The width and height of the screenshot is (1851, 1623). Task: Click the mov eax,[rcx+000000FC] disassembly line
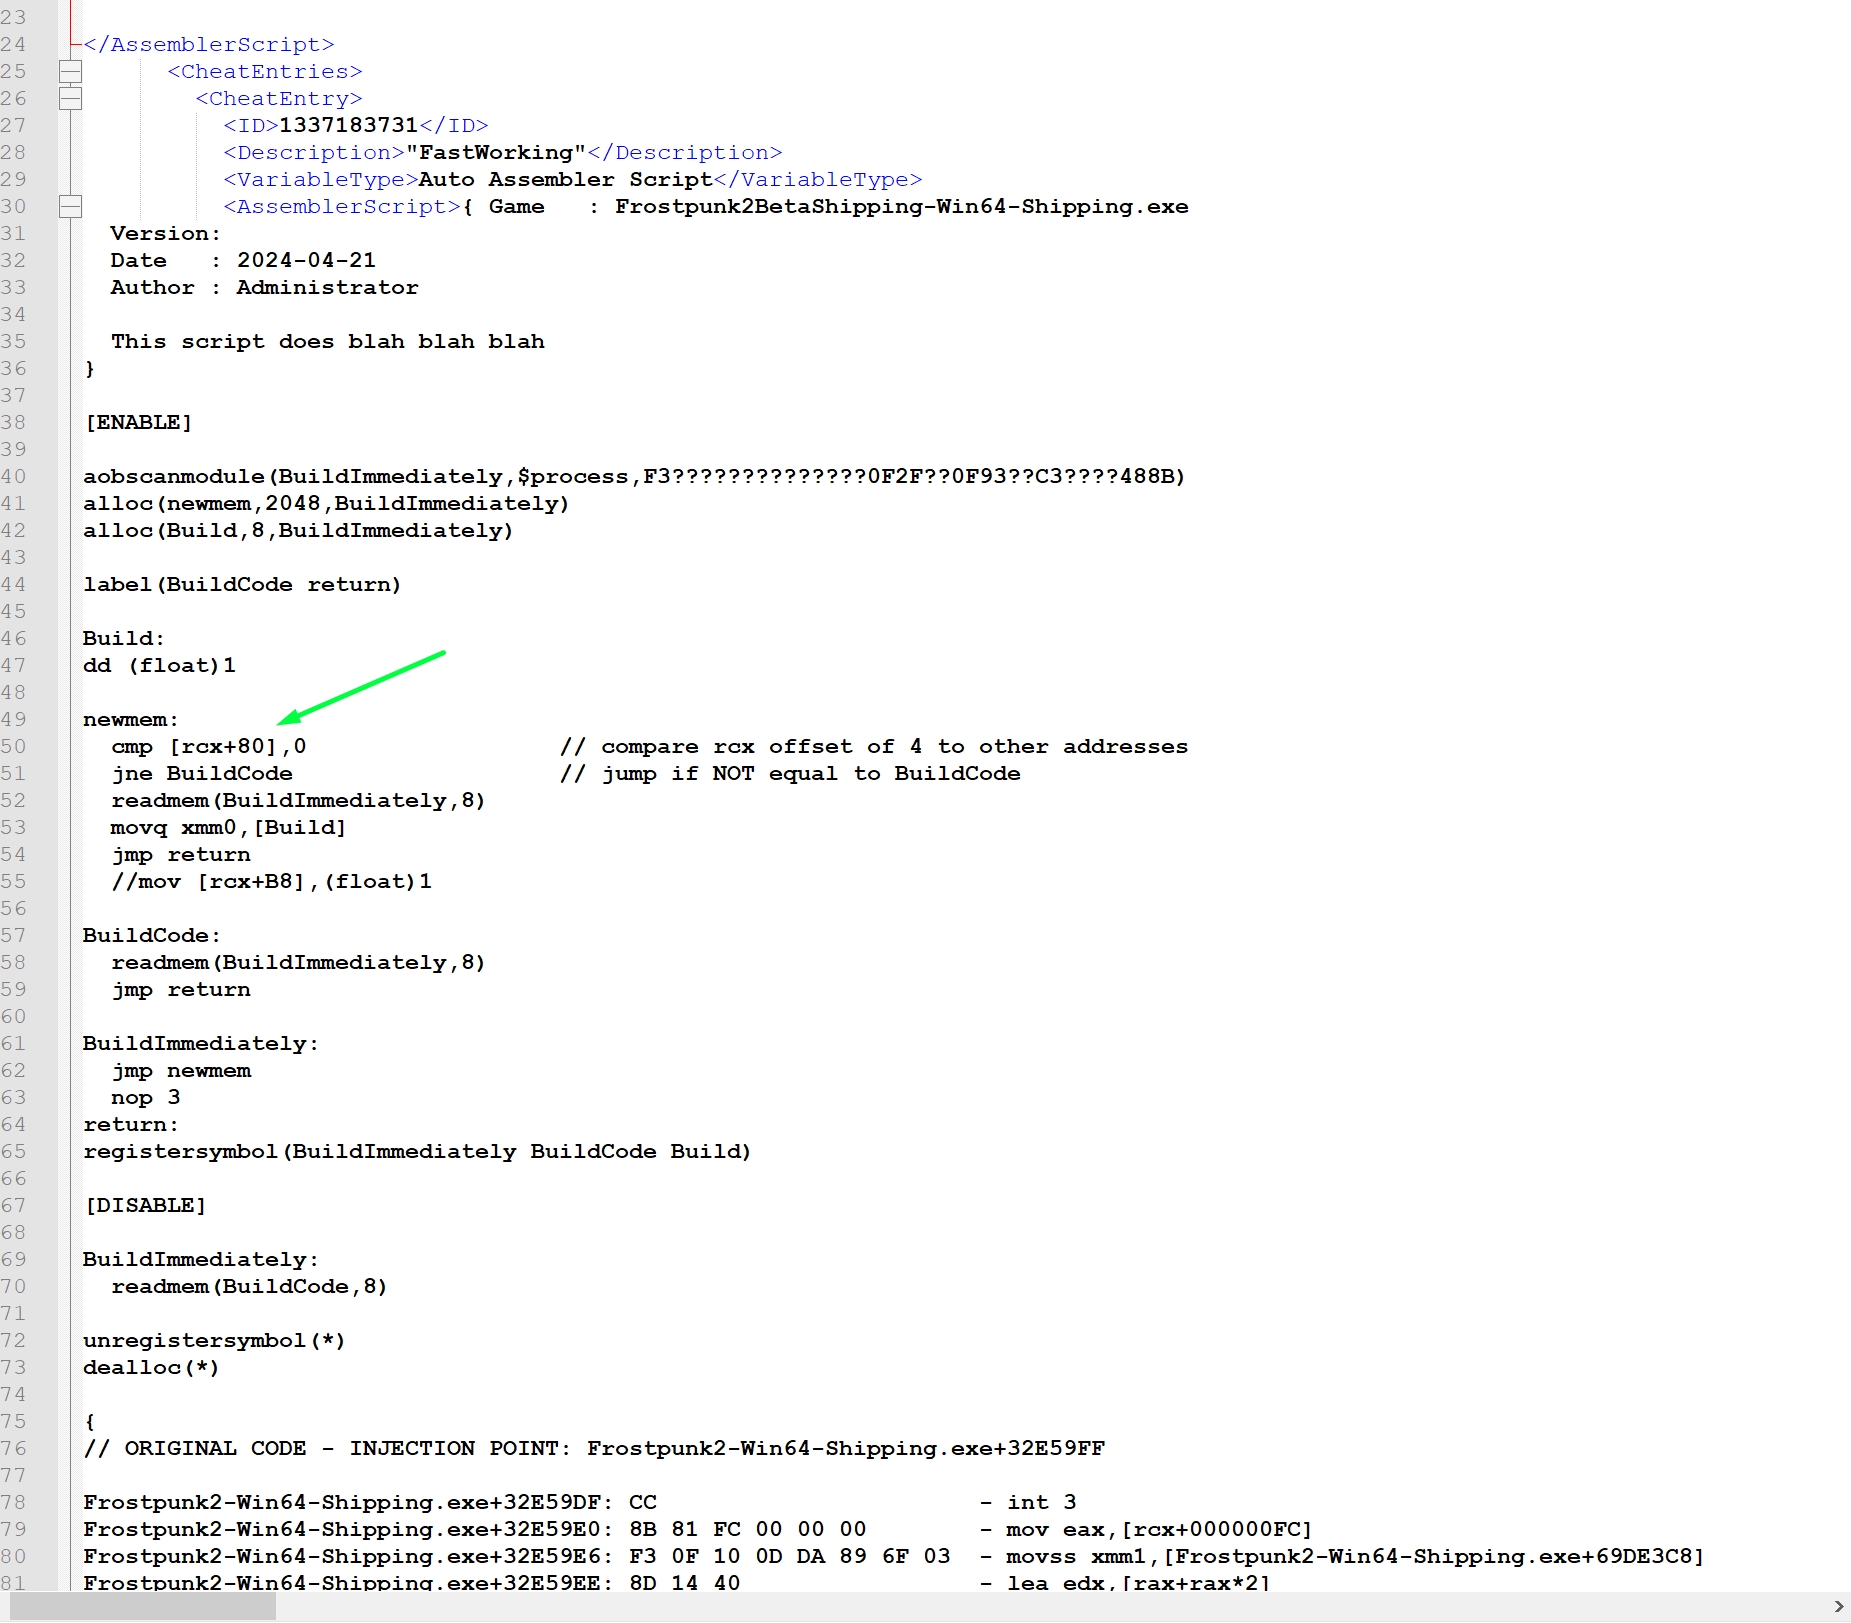[x=697, y=1530]
